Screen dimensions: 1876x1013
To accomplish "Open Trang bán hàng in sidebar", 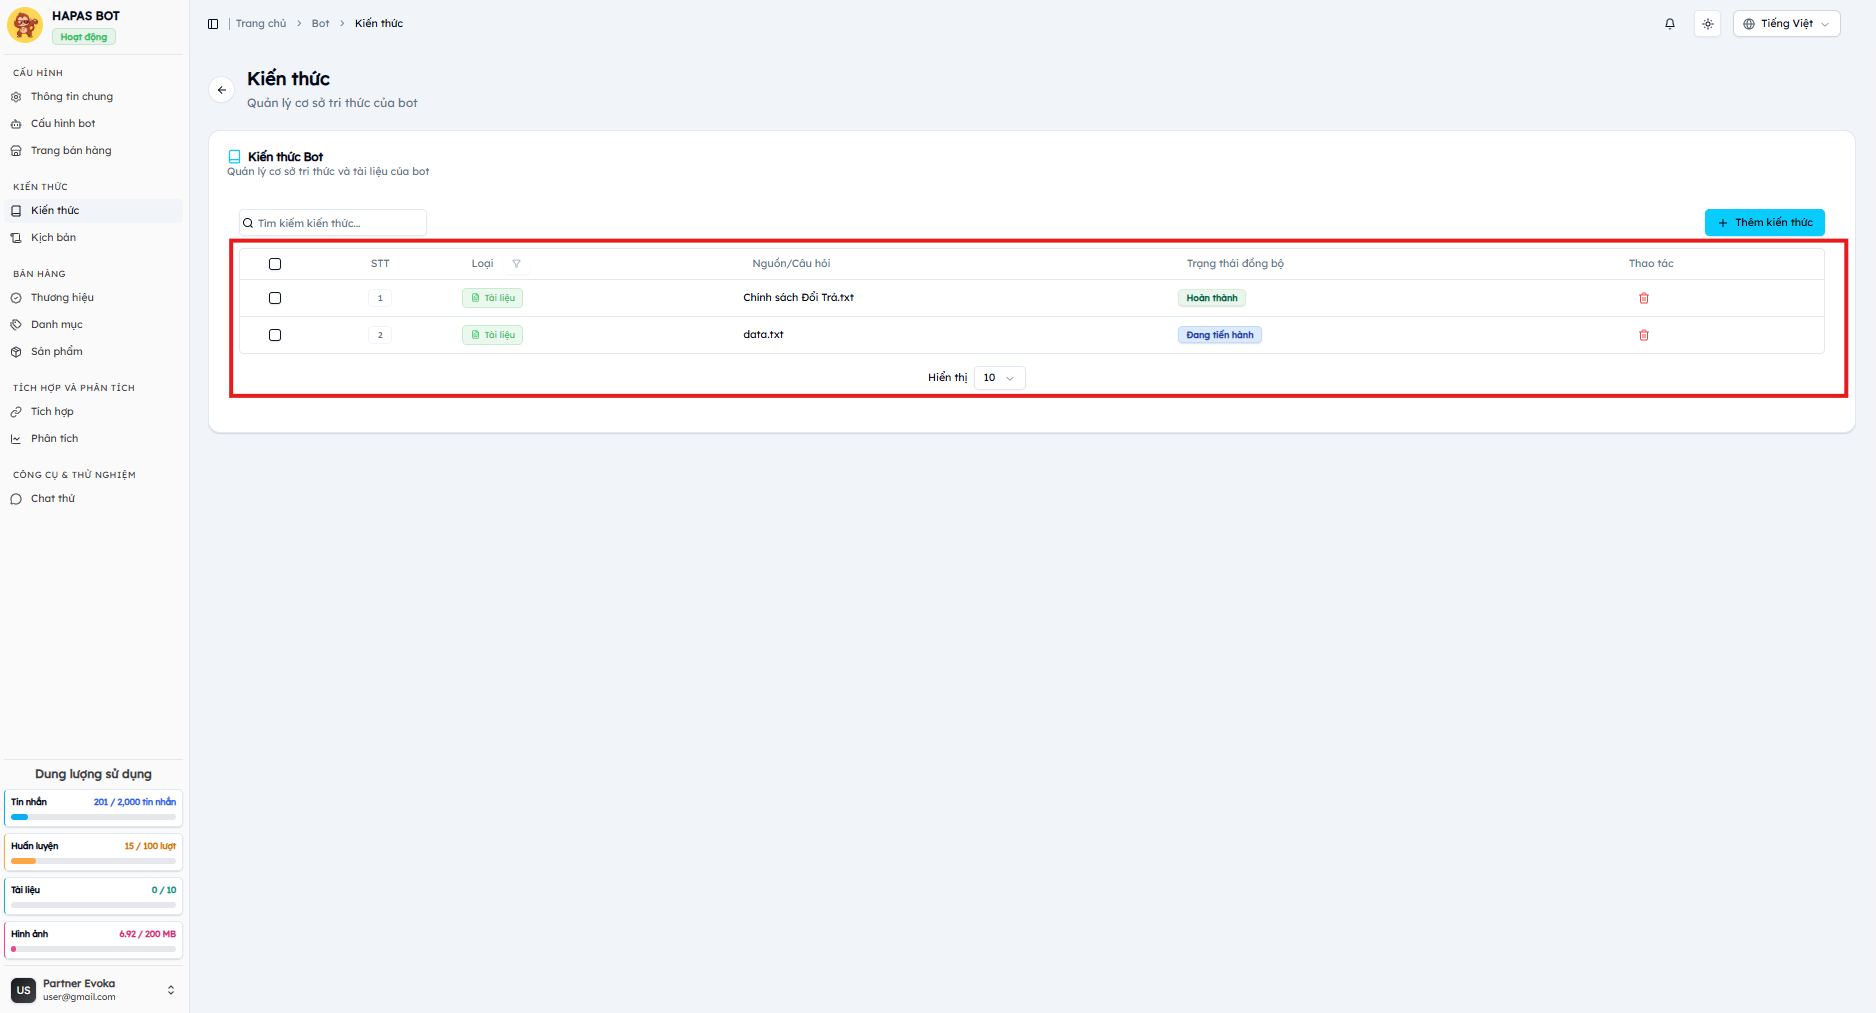I will (x=93, y=151).
